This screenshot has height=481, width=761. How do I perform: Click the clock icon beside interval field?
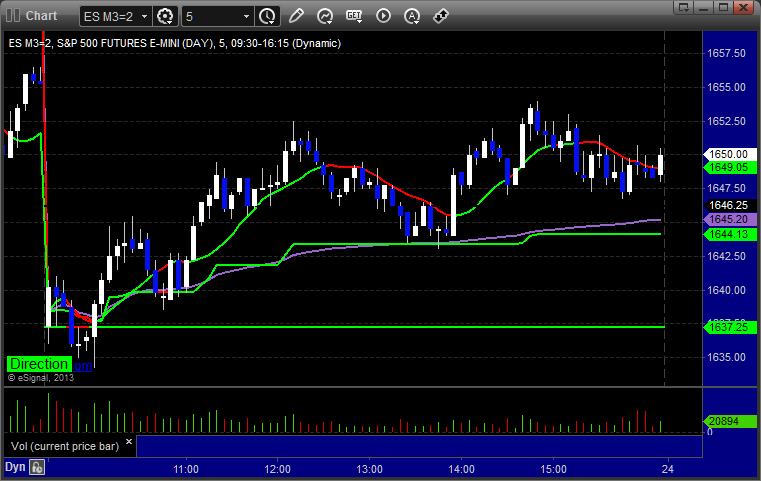click(x=267, y=16)
